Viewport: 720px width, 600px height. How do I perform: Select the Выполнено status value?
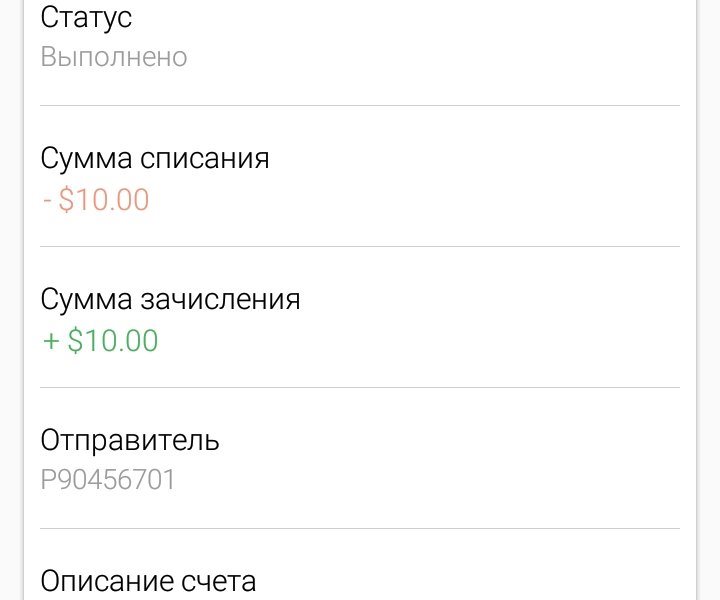pos(114,57)
